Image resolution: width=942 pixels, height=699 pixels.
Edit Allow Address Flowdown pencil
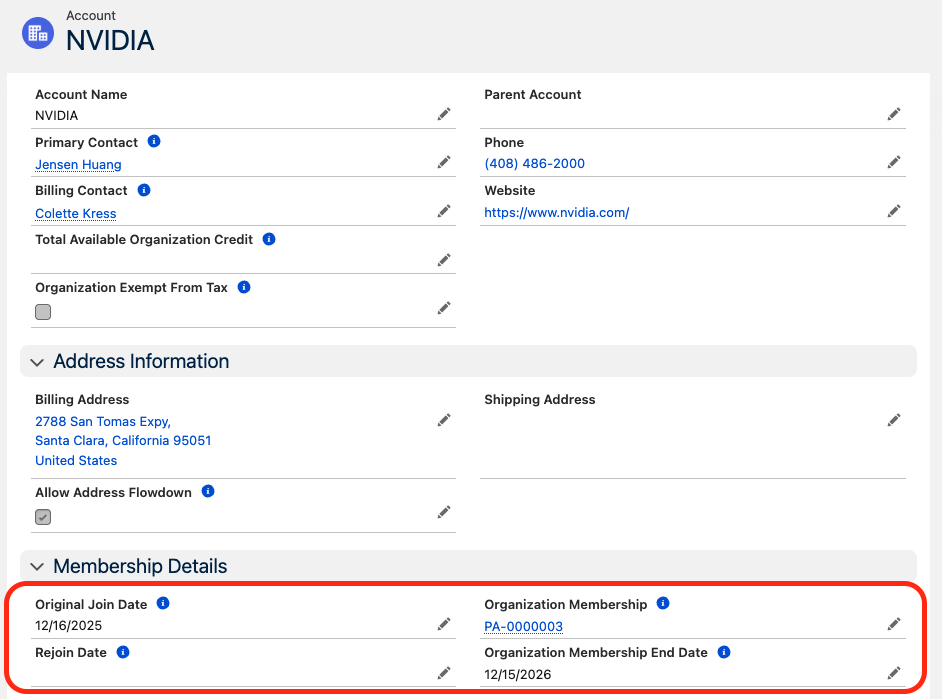coord(444,512)
